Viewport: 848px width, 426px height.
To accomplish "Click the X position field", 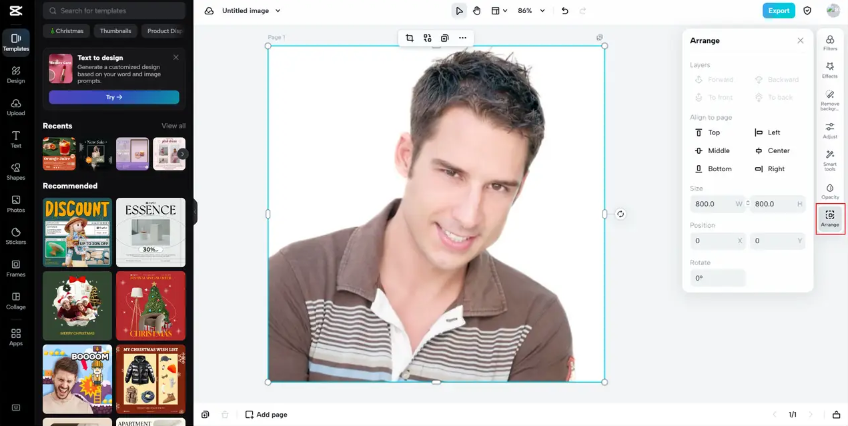I will (x=718, y=241).
